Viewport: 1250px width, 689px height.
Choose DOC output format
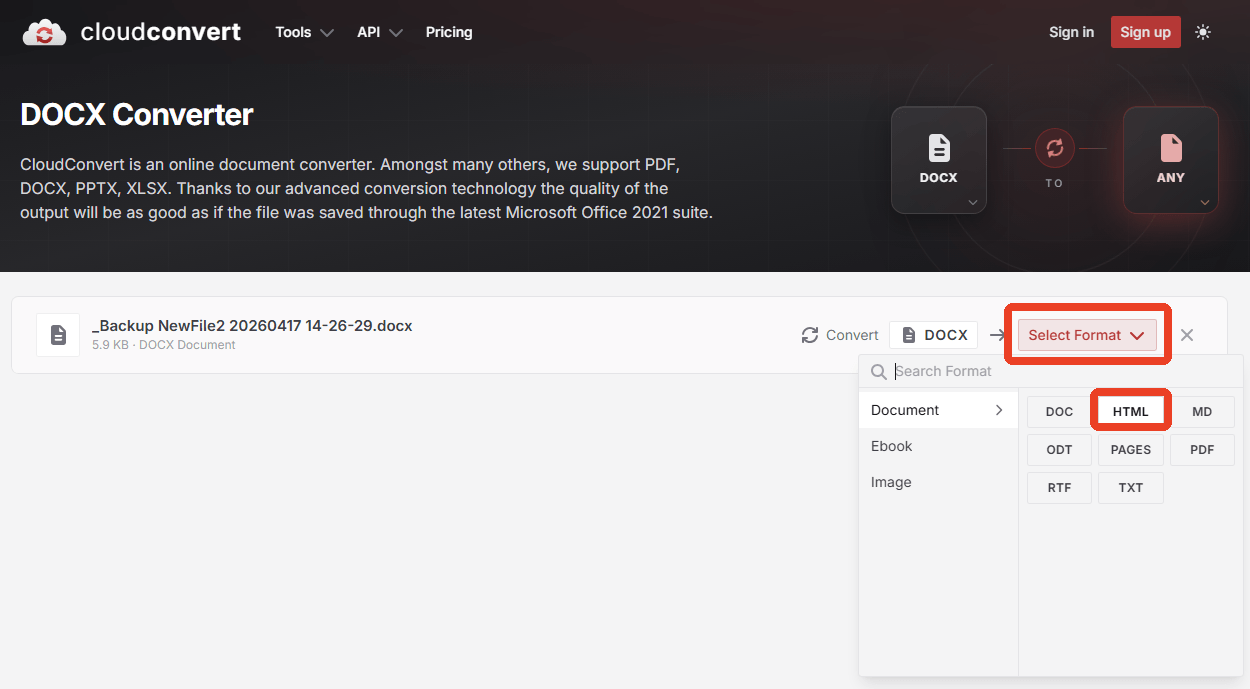point(1059,412)
